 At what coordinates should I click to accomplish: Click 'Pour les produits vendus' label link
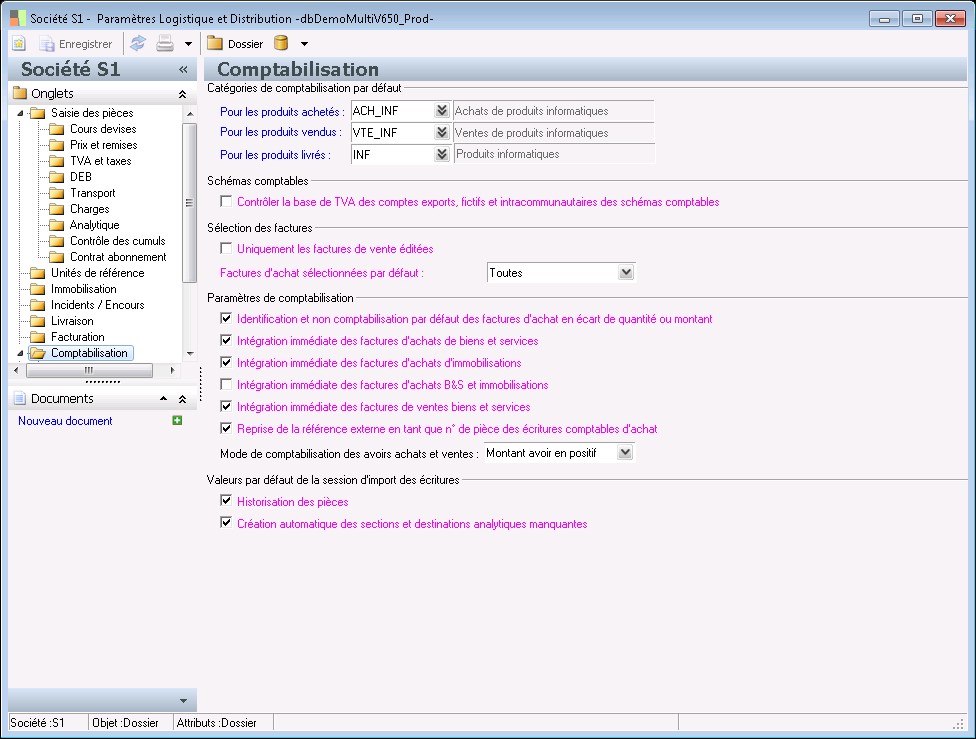click(x=281, y=133)
